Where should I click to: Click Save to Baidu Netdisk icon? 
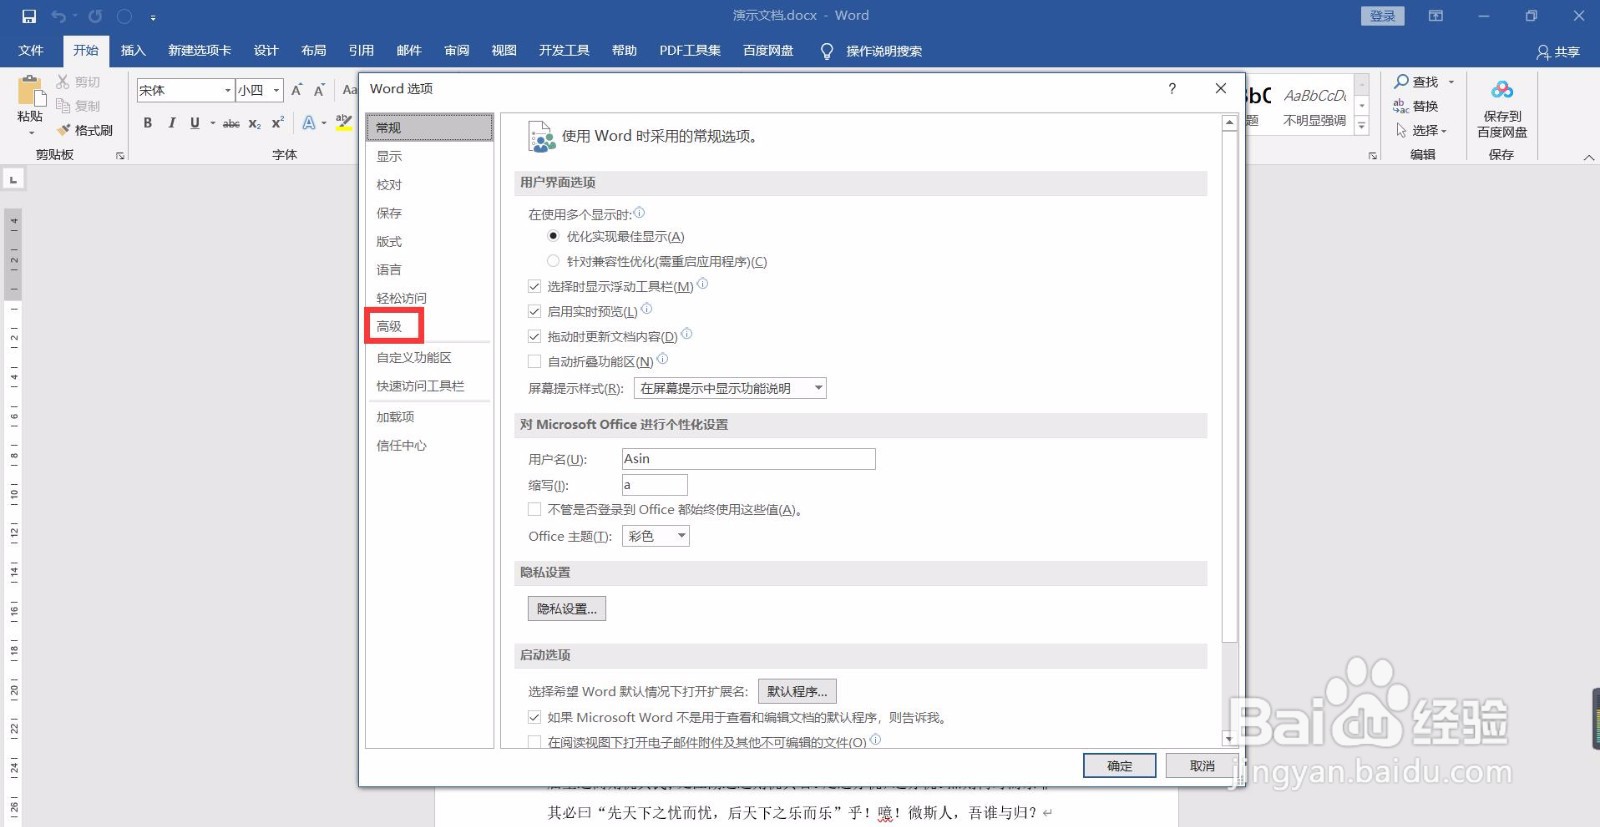click(x=1502, y=91)
